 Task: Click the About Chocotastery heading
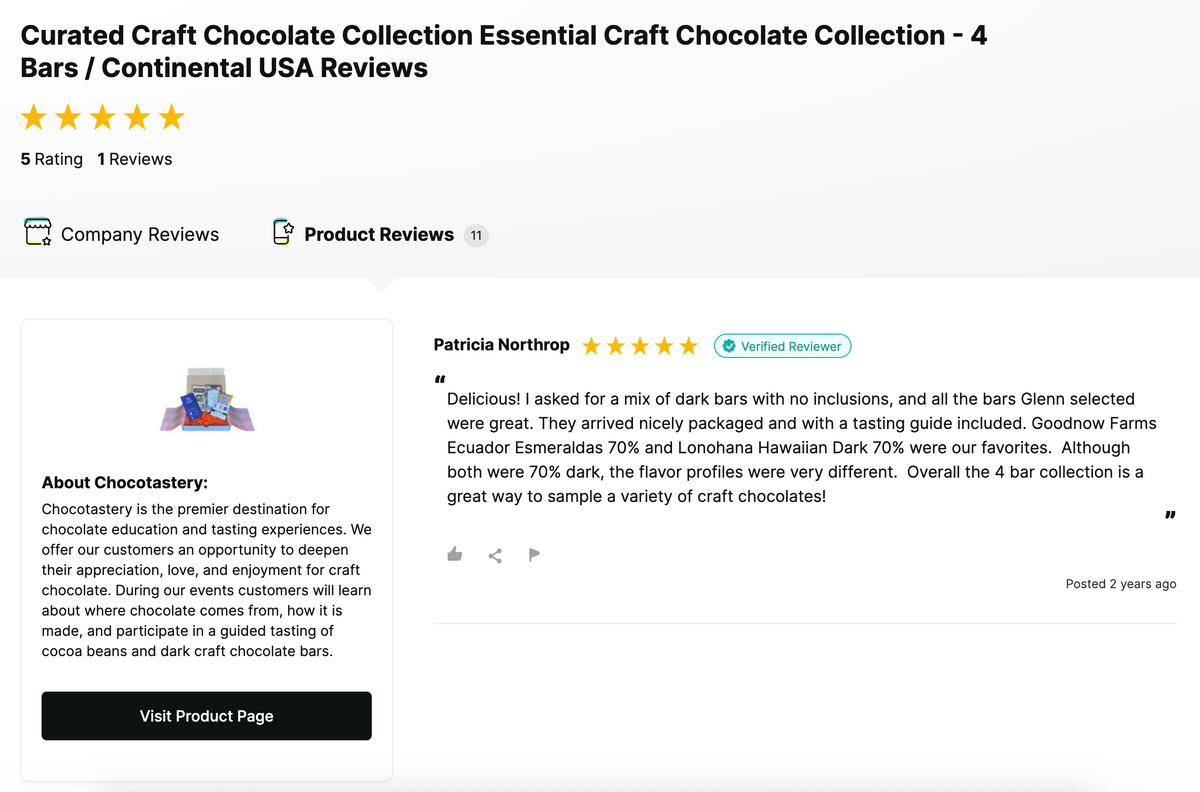tap(125, 483)
